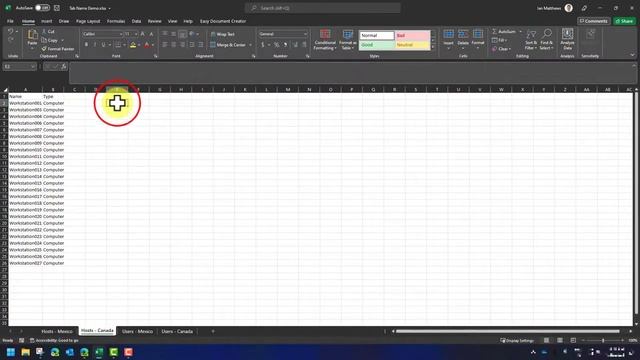
Task: Switch to the Insert ribbon tab
Action: [47, 21]
